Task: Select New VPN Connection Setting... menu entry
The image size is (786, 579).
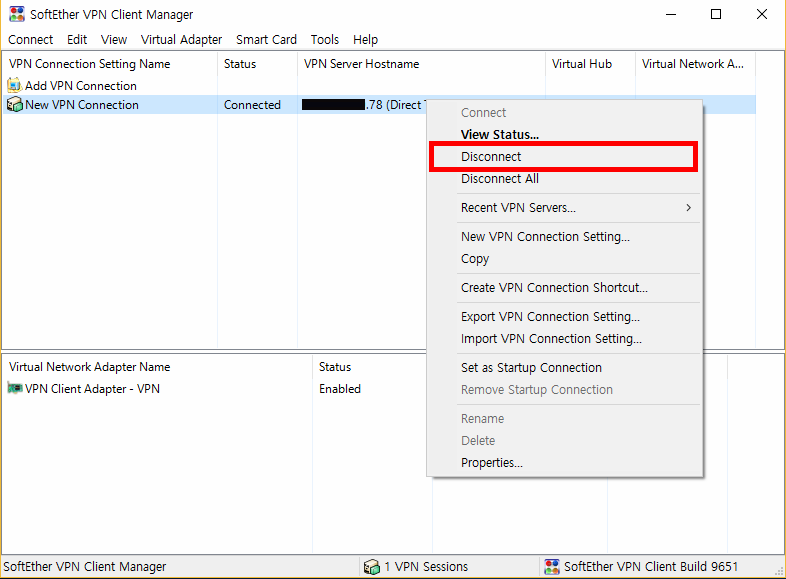Action: point(564,237)
